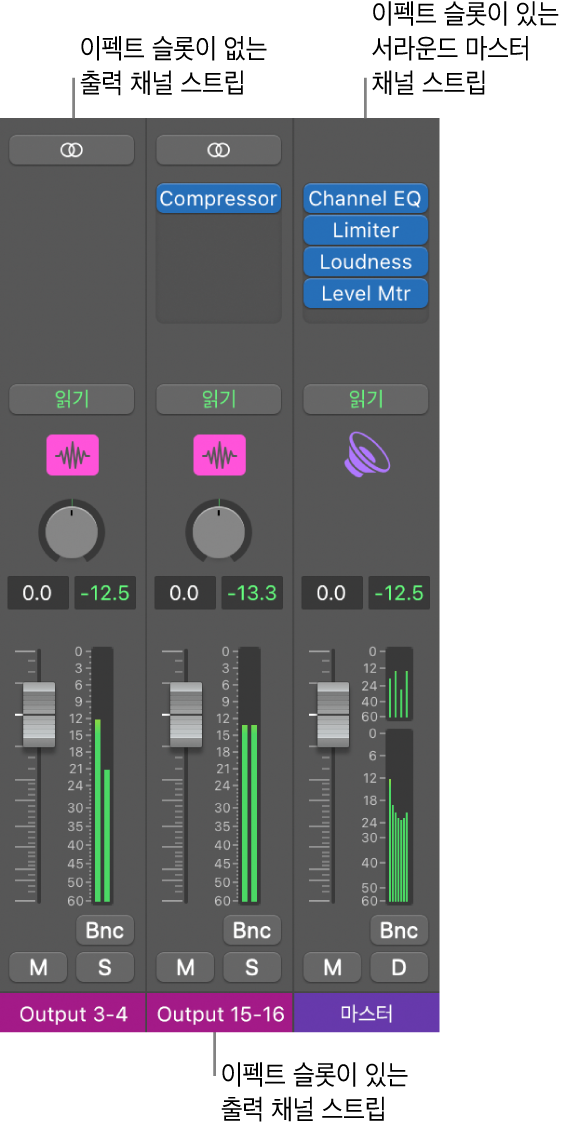Click the stereo link icon on Output 15-16
This screenshot has width=569, height=1133.
[x=218, y=150]
